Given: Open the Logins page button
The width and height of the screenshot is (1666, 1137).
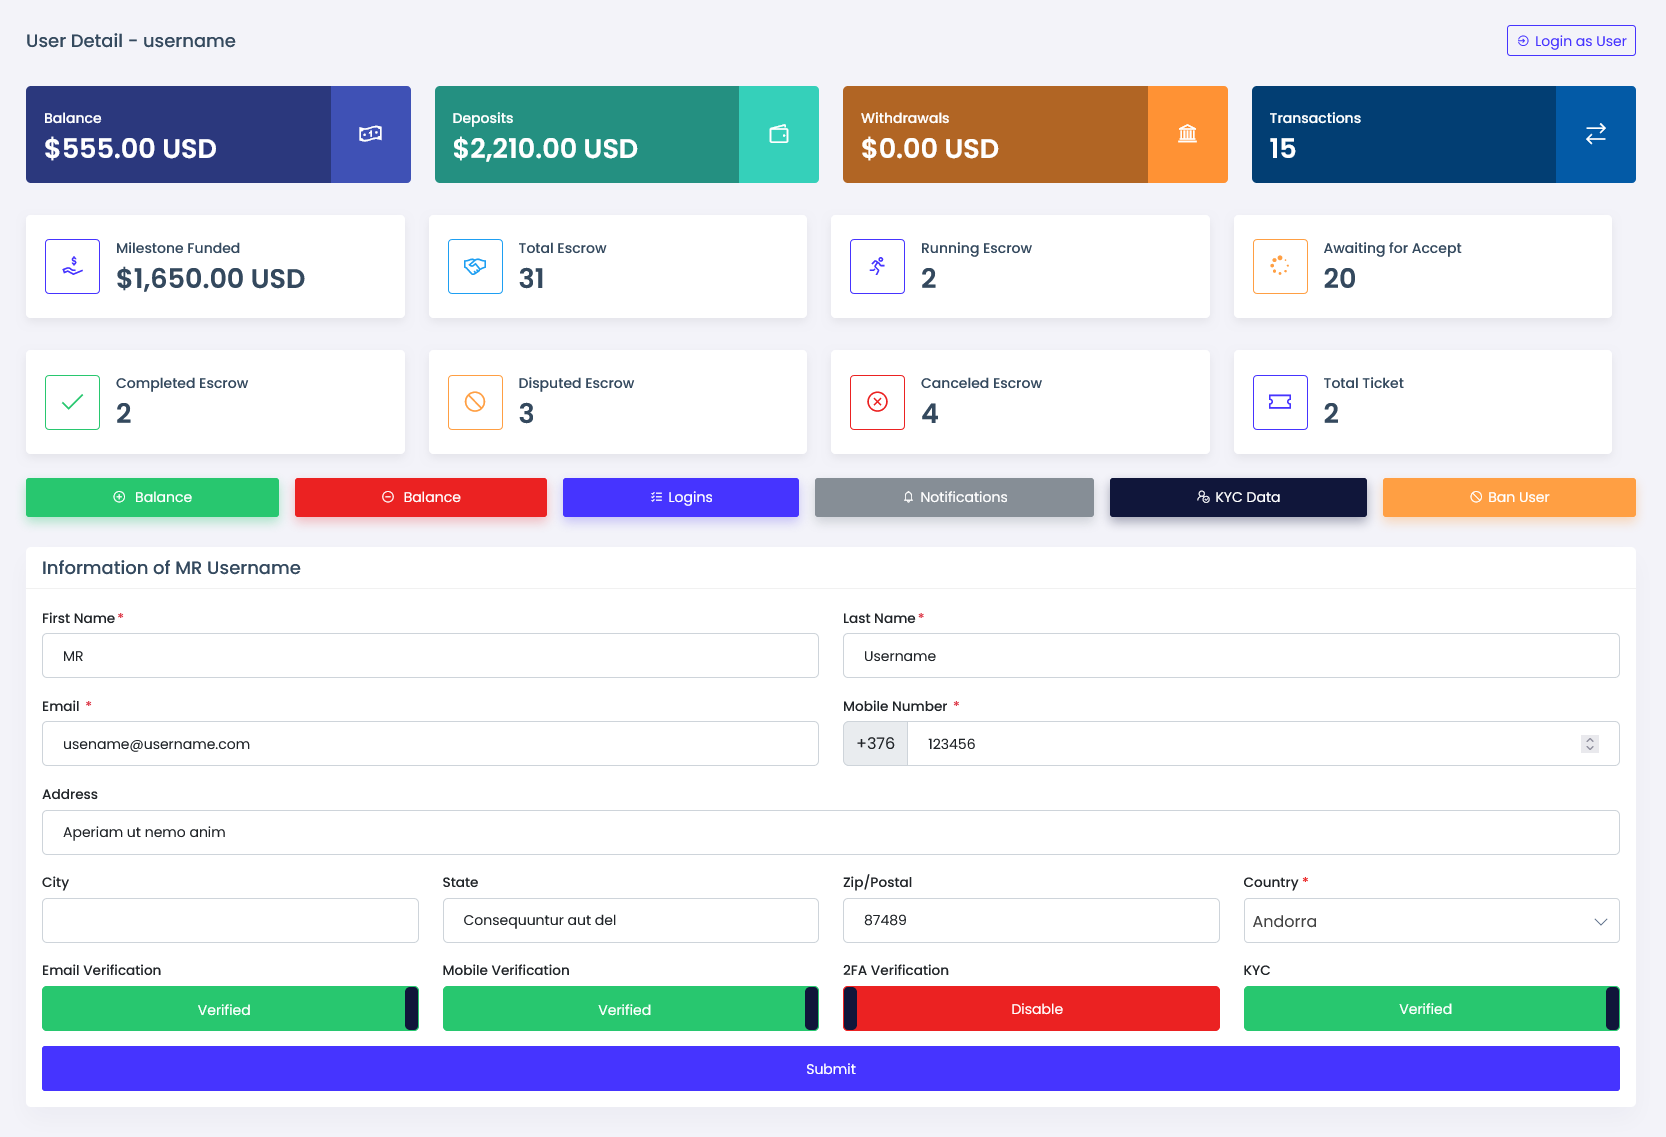Looking at the screenshot, I should tap(680, 497).
